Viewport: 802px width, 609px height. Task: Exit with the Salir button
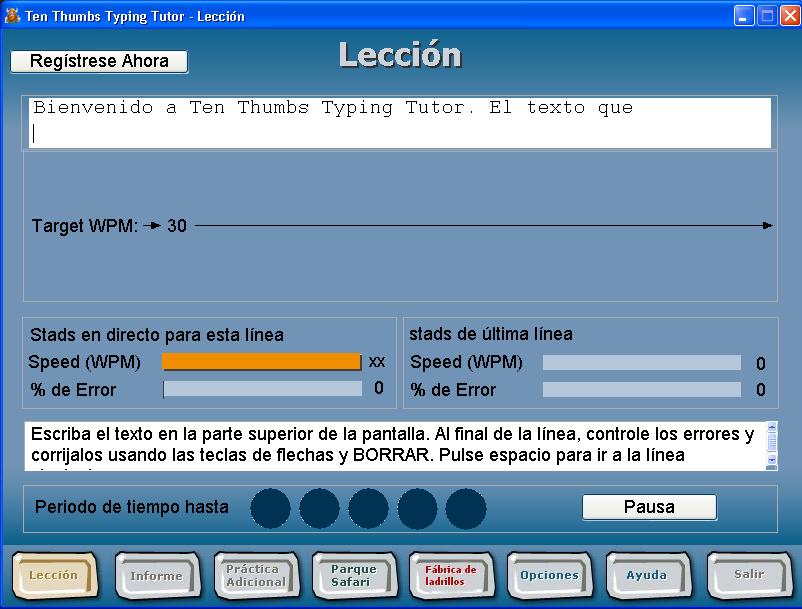pyautogui.click(x=749, y=575)
